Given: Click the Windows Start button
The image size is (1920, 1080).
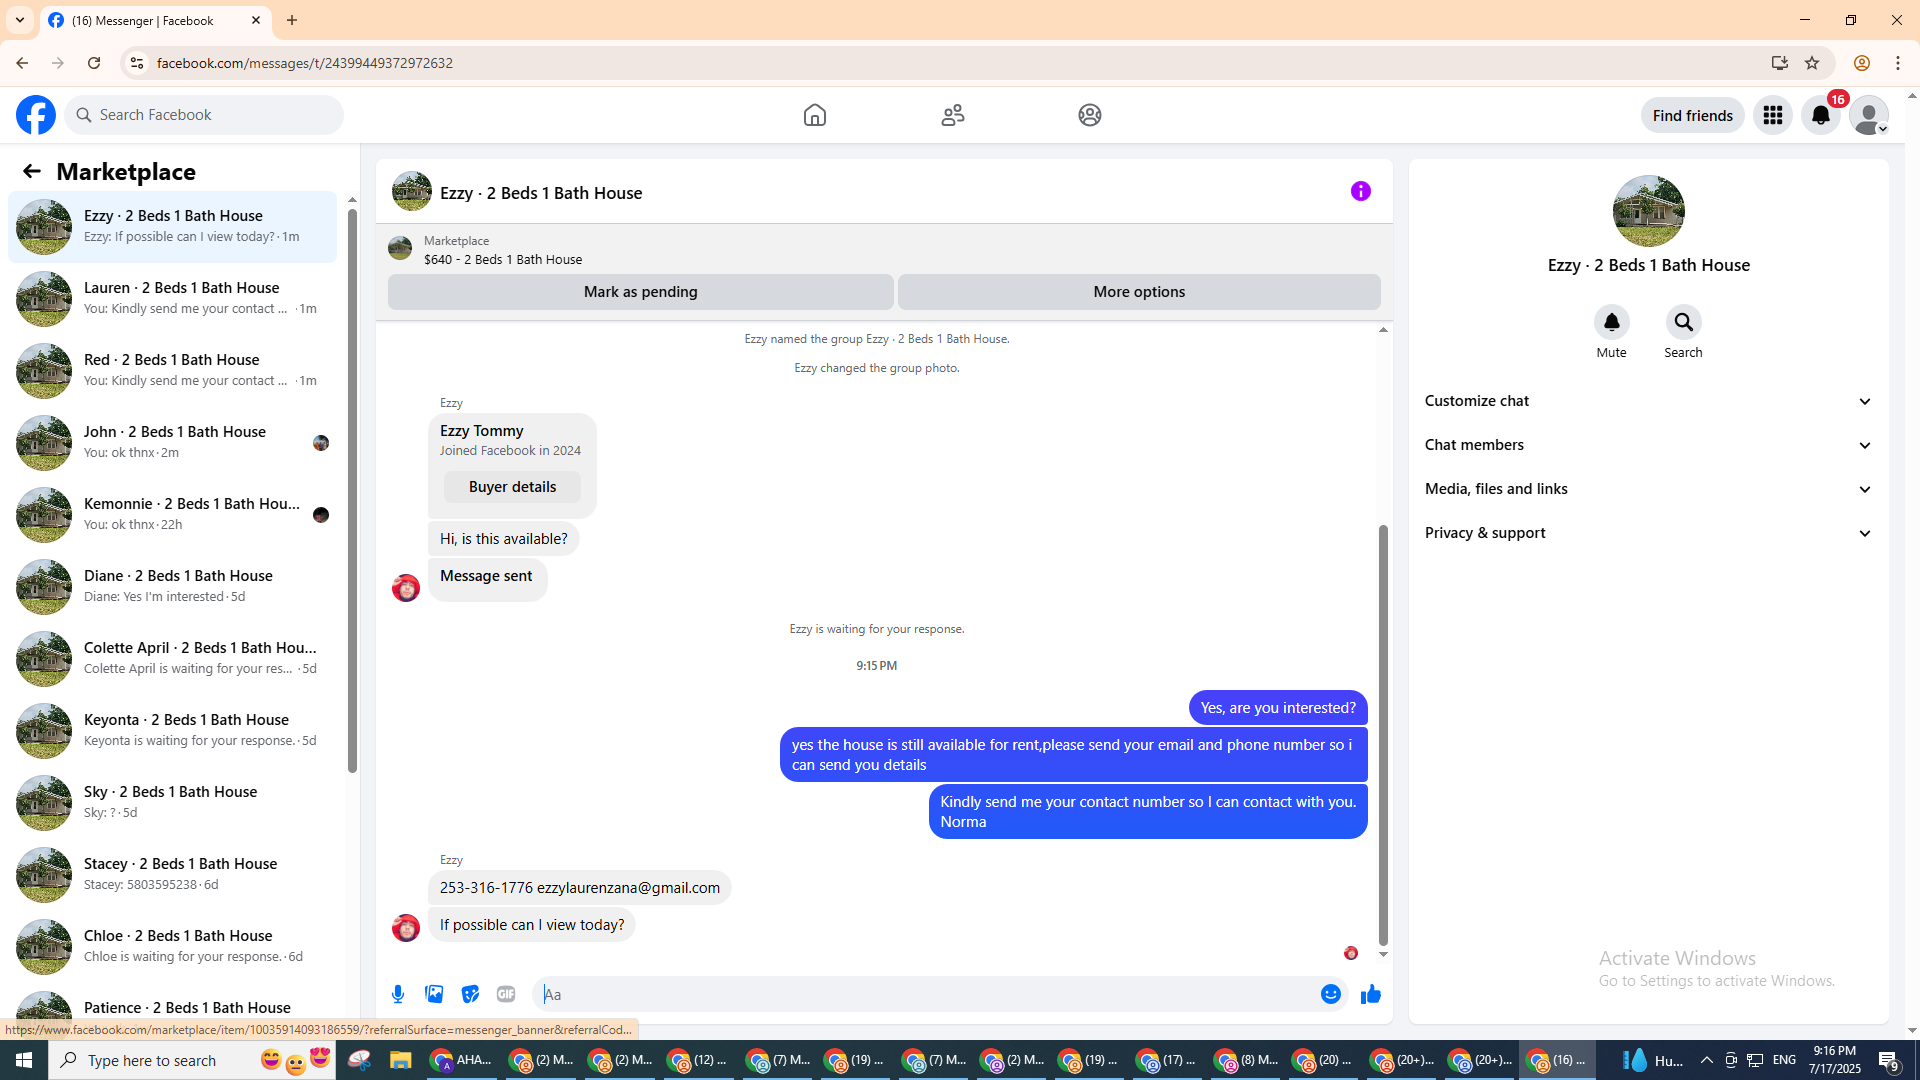Looking at the screenshot, I should tap(24, 1060).
